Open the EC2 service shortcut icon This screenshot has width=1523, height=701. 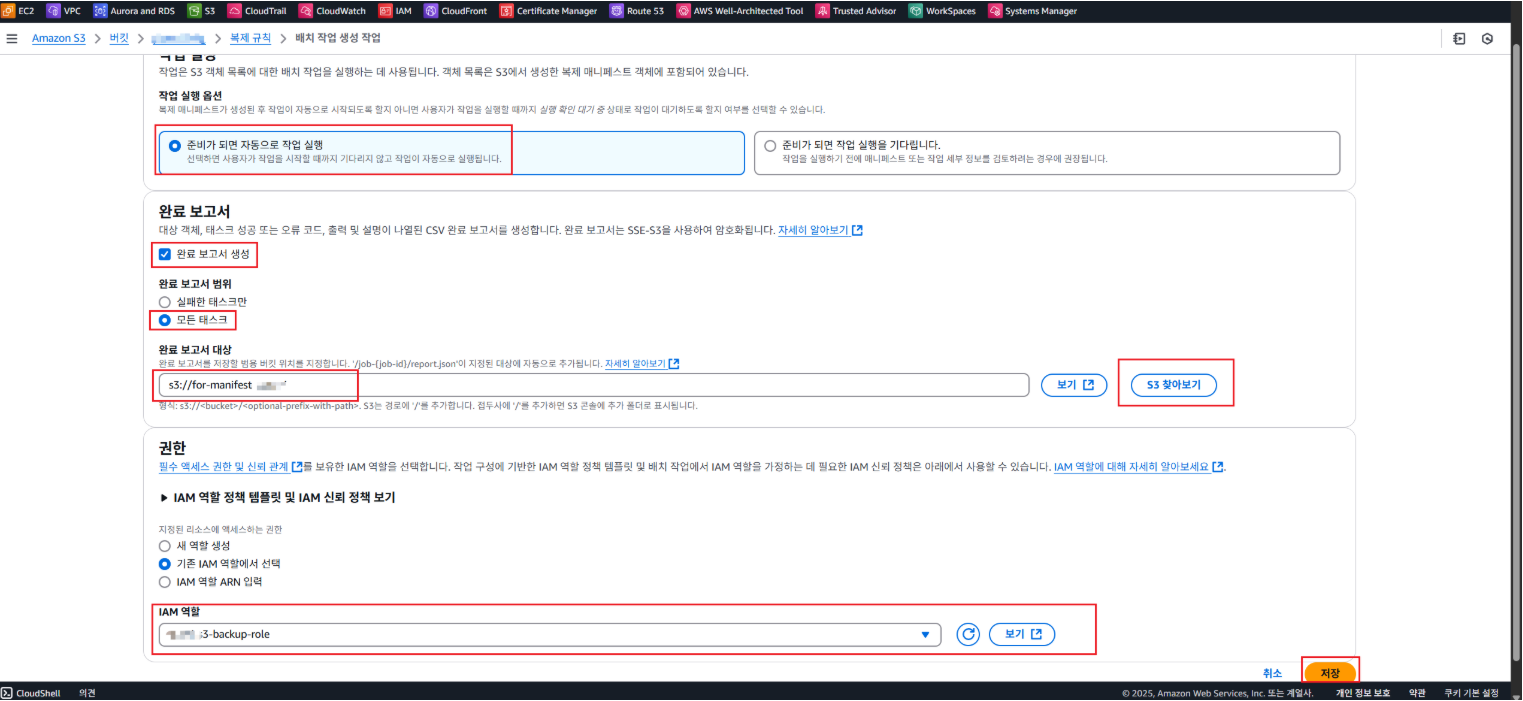10,11
